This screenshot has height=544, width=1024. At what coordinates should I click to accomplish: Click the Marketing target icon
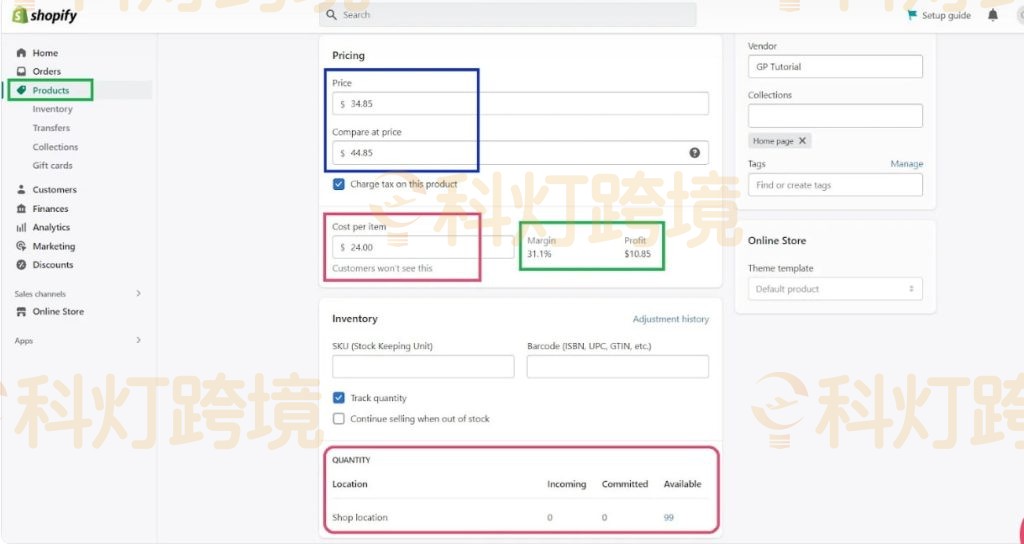pos(22,246)
